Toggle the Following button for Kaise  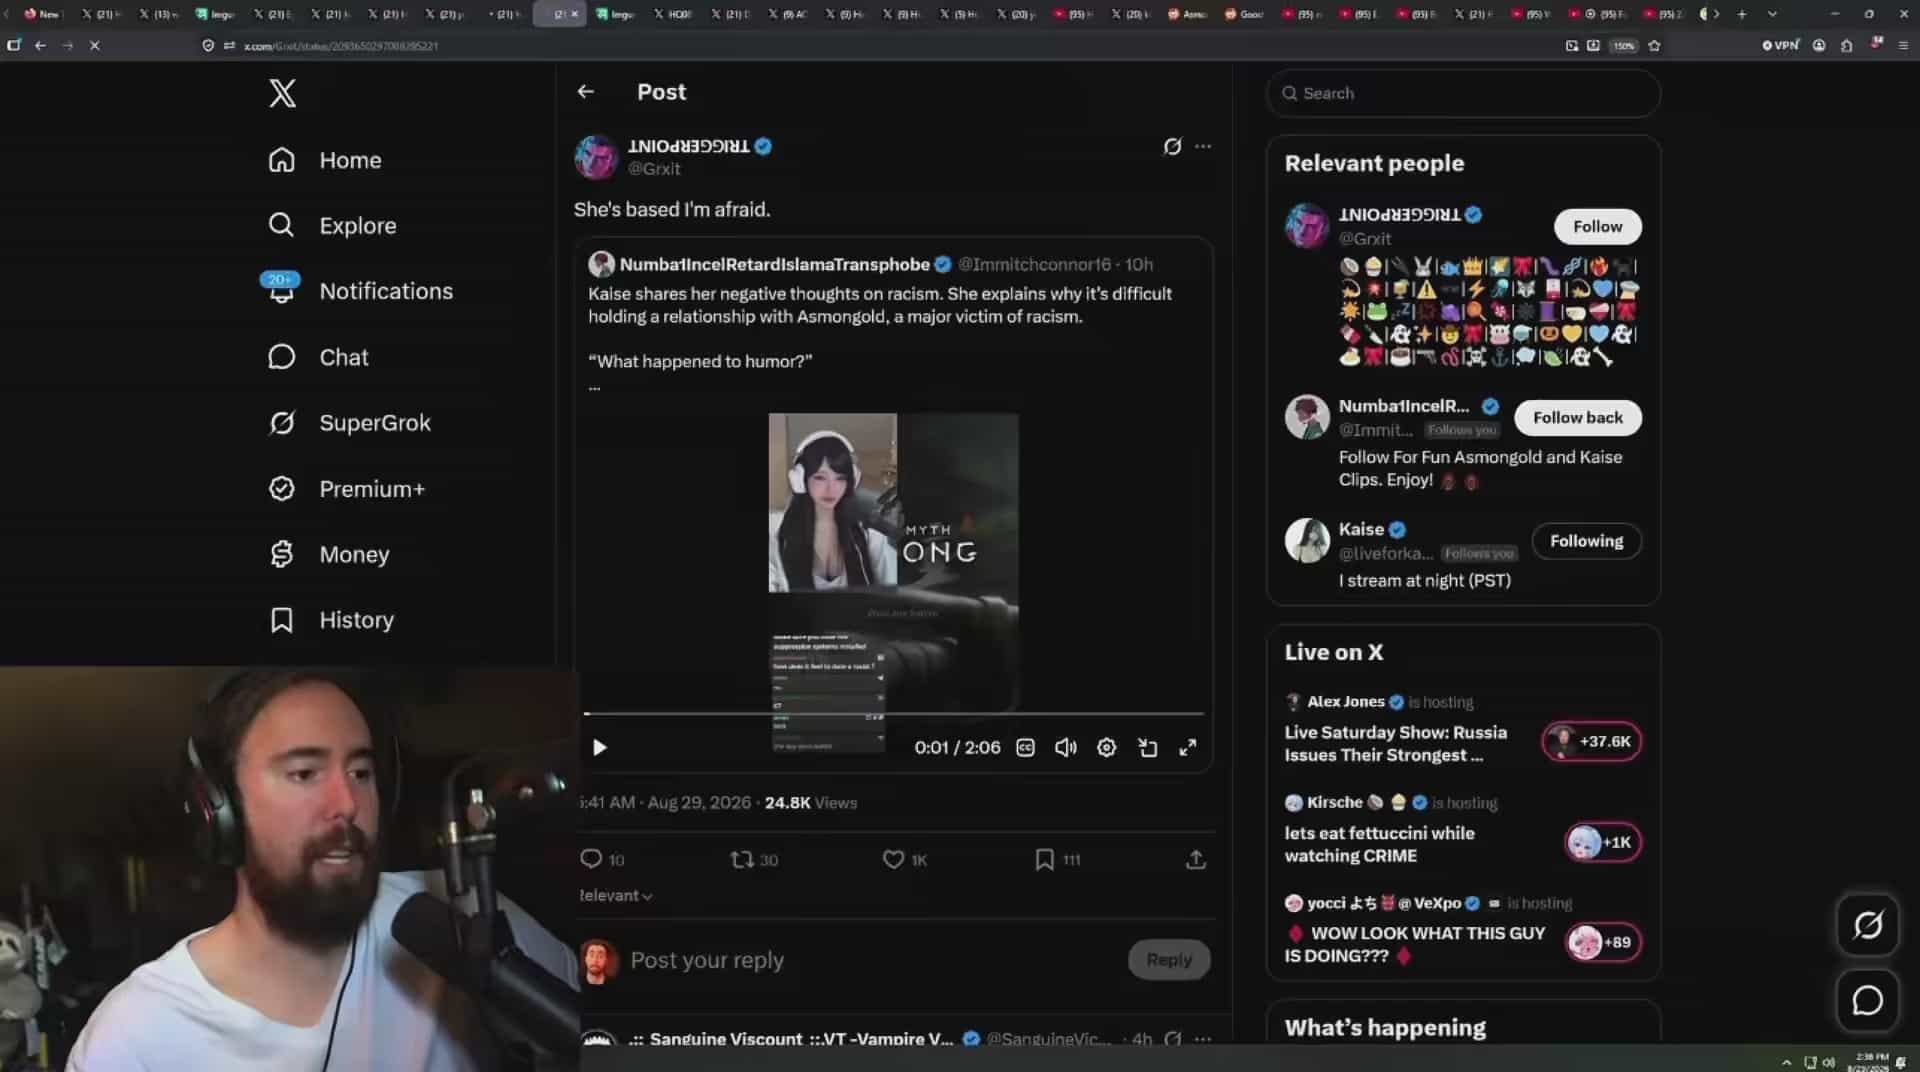1587,541
